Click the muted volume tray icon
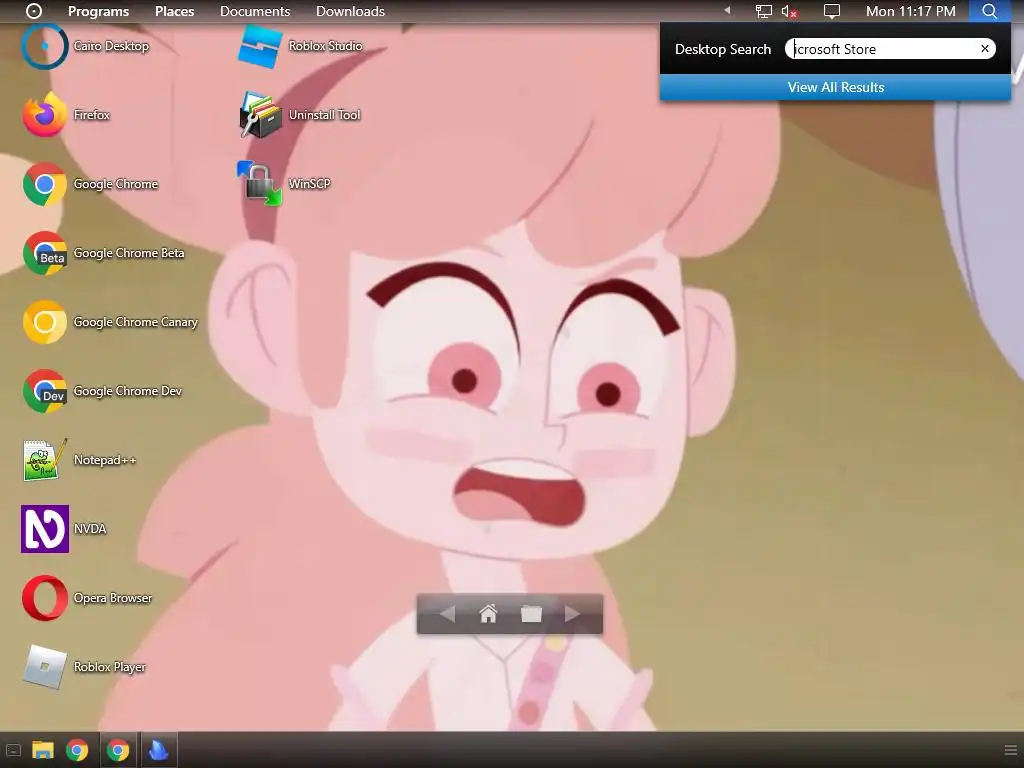Image resolution: width=1024 pixels, height=768 pixels. click(790, 11)
